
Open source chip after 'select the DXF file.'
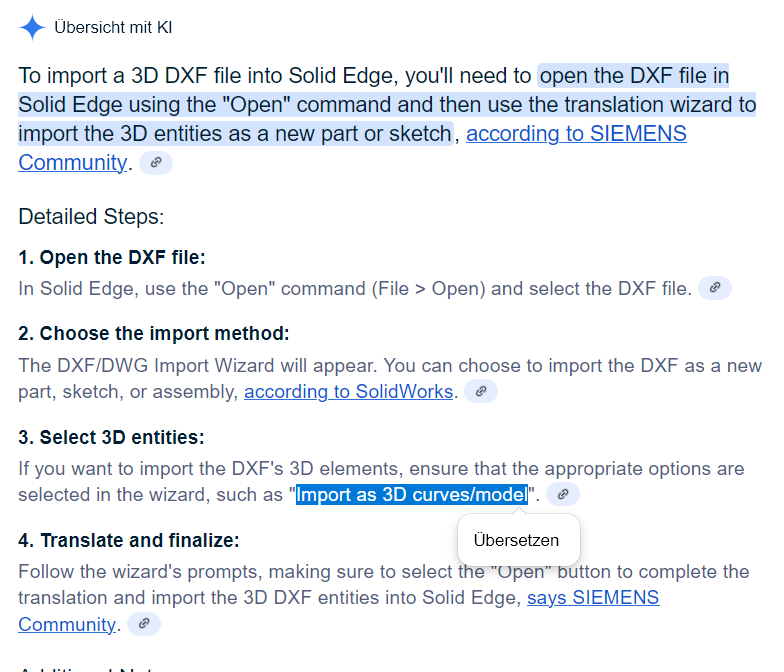(x=715, y=288)
